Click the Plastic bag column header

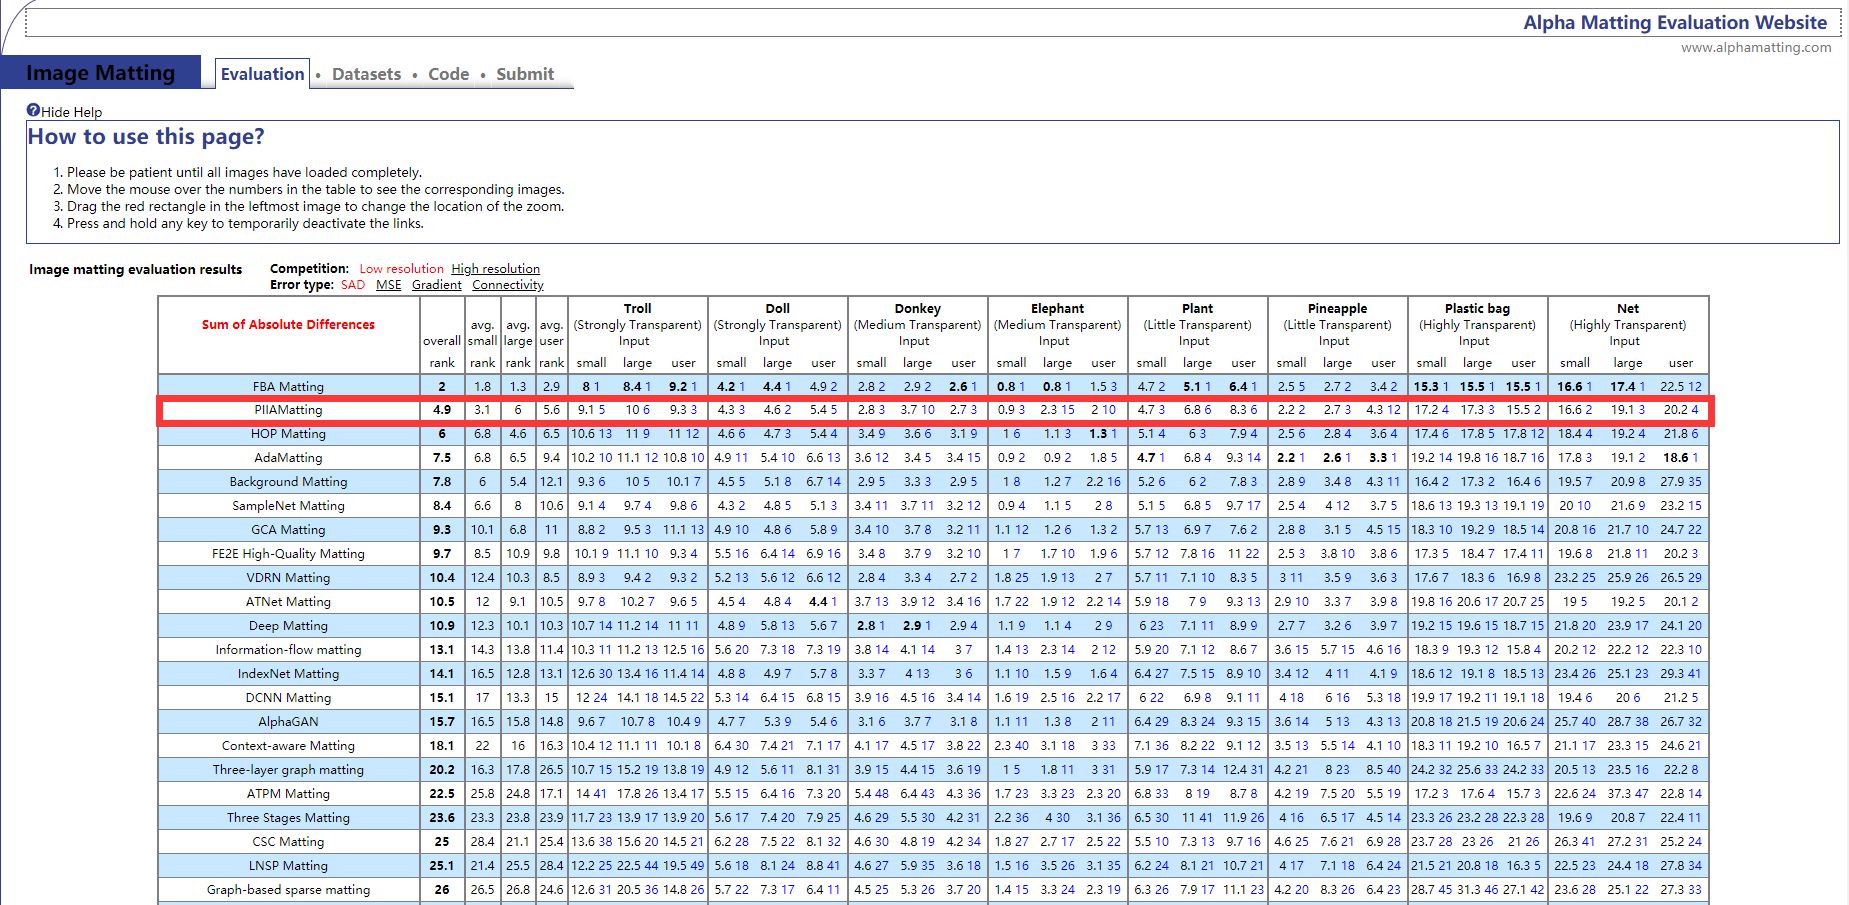point(1477,309)
